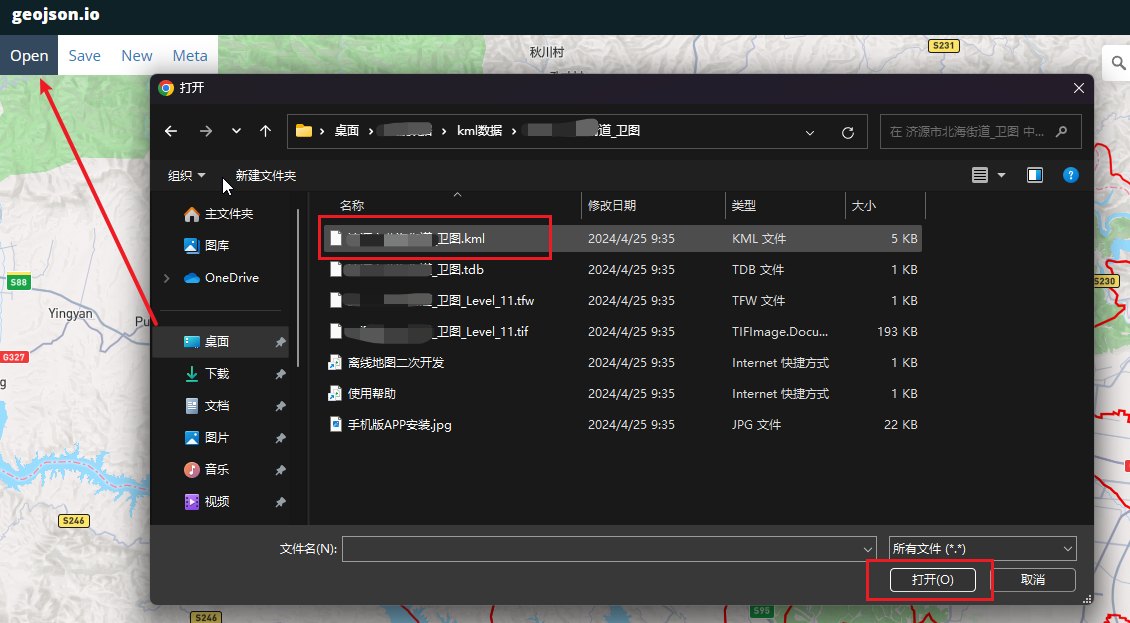This screenshot has width=1130, height=623.
Task: Toggle the preview pane icon
Action: coord(1035,175)
